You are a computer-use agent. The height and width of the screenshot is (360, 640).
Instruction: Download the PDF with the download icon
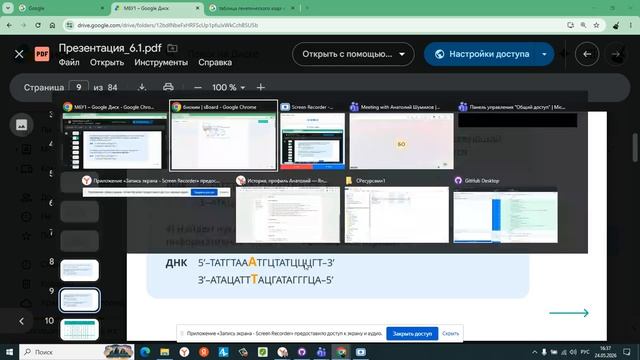[x=142, y=87]
